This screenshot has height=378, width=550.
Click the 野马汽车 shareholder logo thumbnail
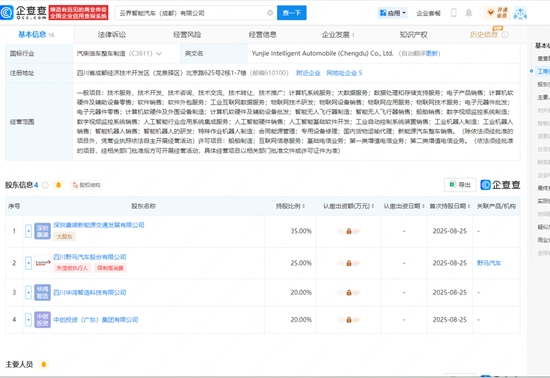tap(42, 263)
